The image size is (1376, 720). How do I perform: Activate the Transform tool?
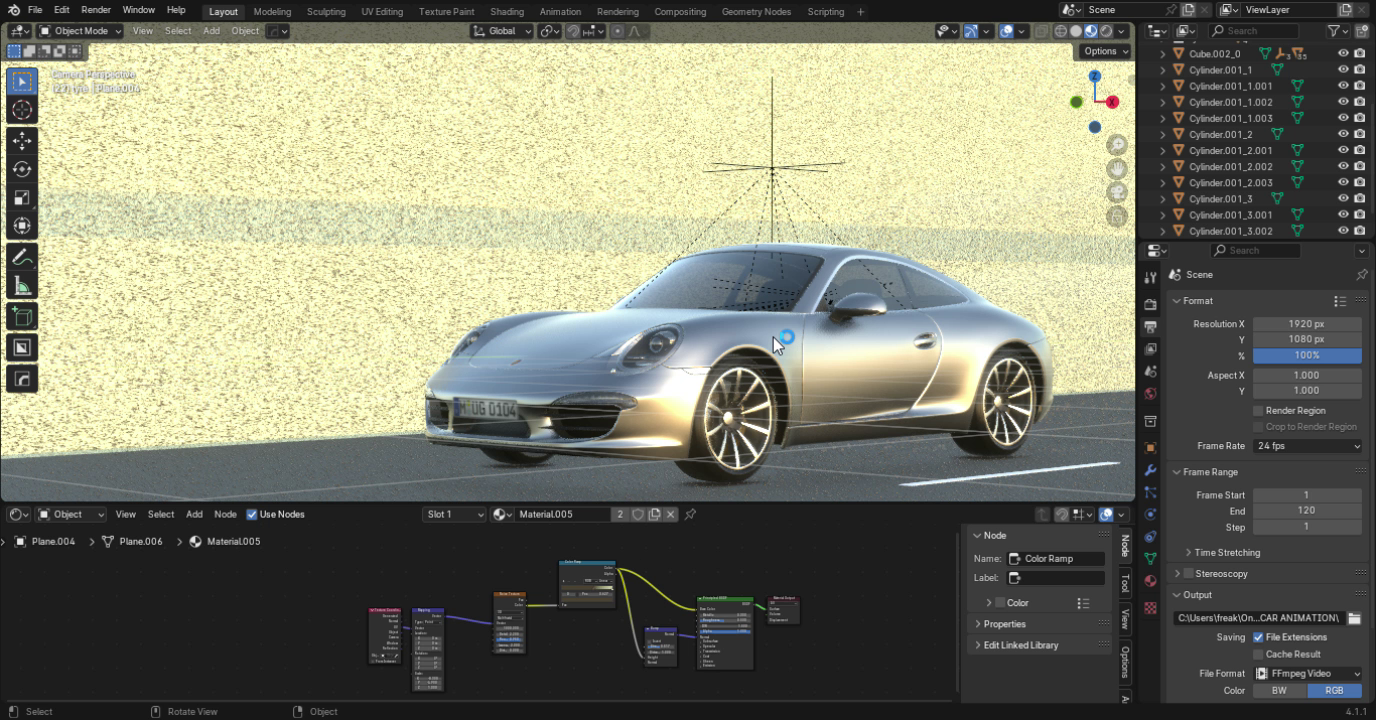(x=22, y=226)
